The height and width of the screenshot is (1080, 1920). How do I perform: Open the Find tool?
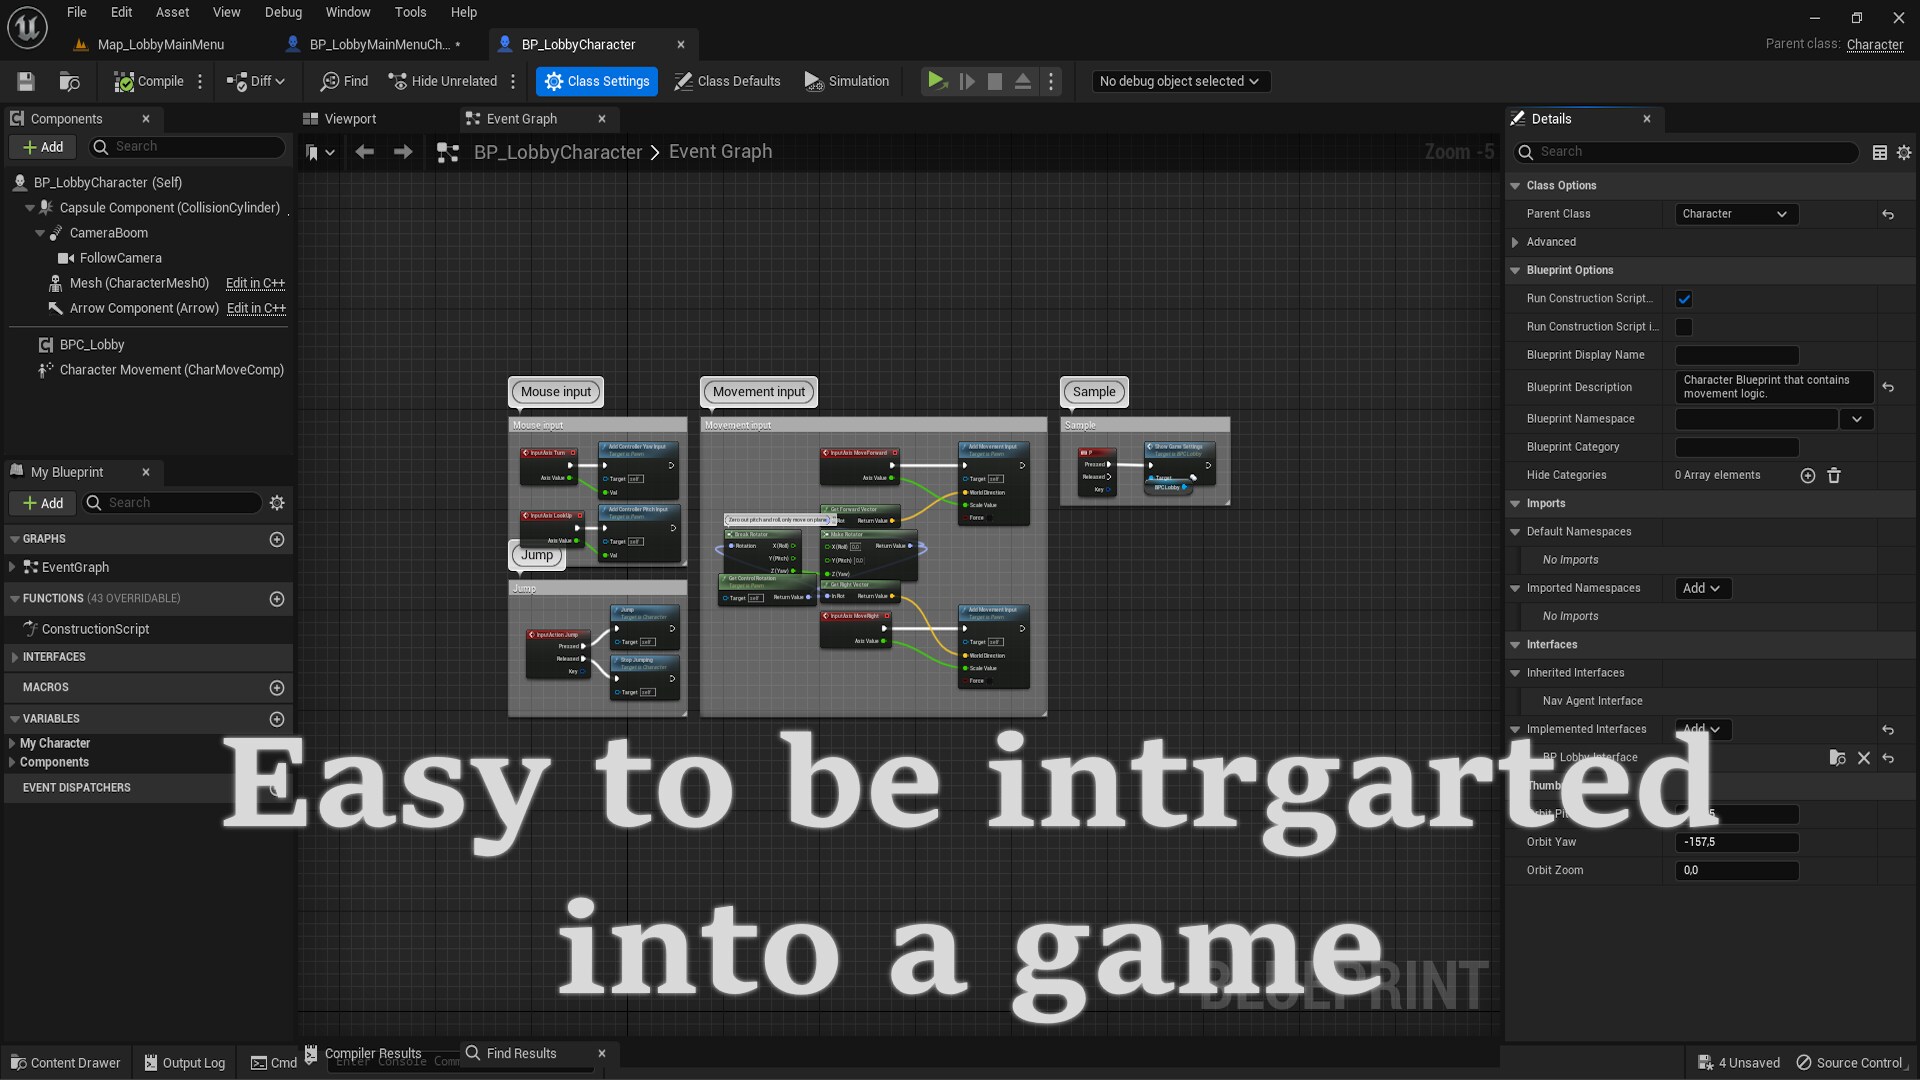[344, 81]
